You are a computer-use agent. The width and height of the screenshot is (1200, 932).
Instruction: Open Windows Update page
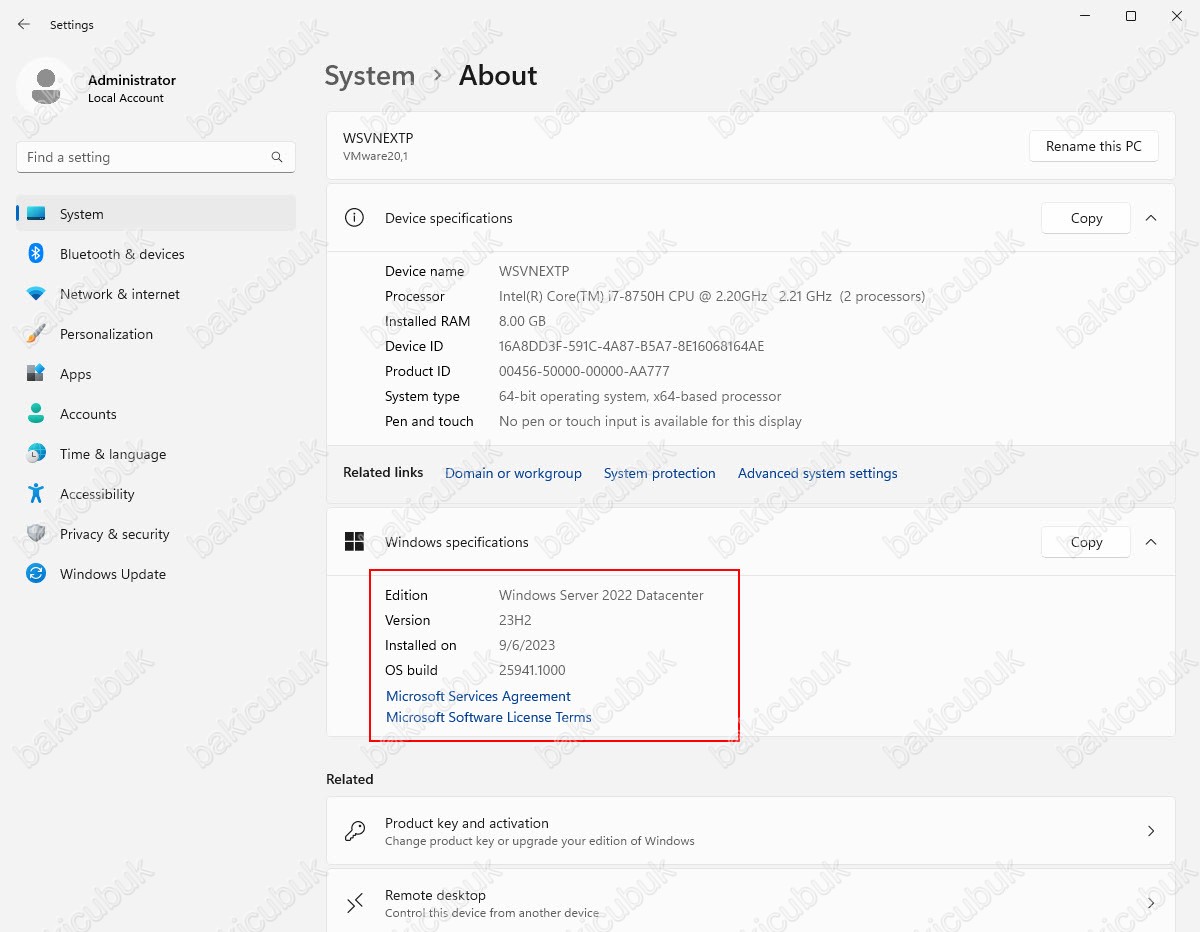pos(156,574)
